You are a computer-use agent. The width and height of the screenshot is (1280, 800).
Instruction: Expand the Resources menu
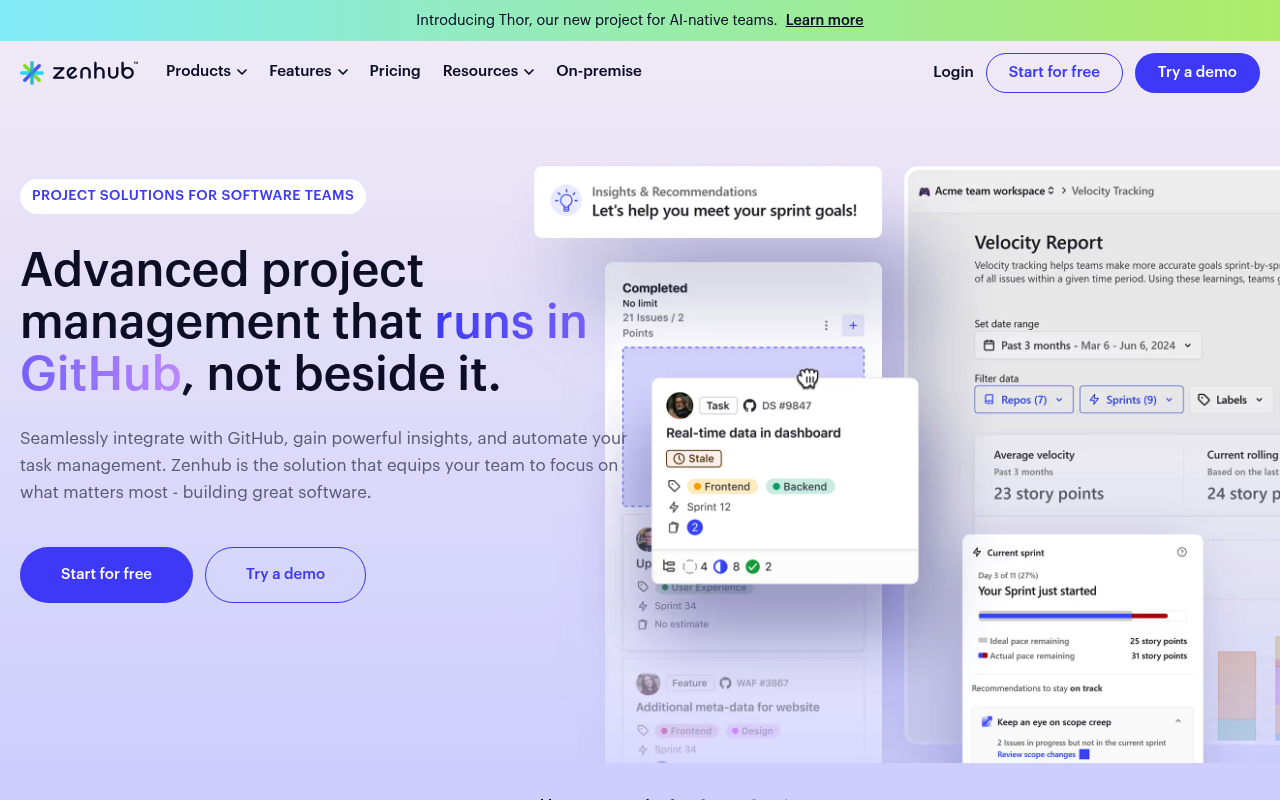488,71
